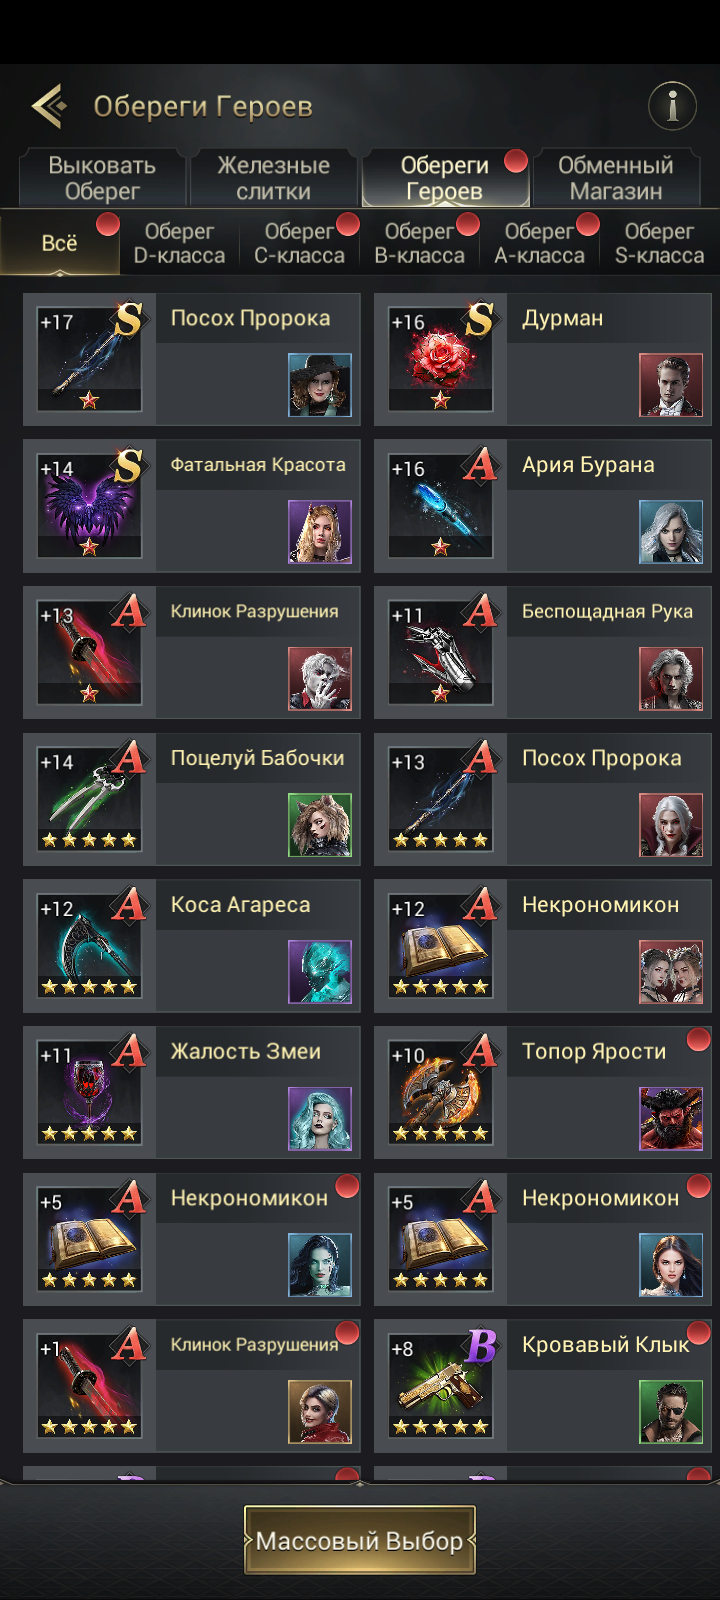Open the Обменный Магазин tab

pyautogui.click(x=616, y=178)
